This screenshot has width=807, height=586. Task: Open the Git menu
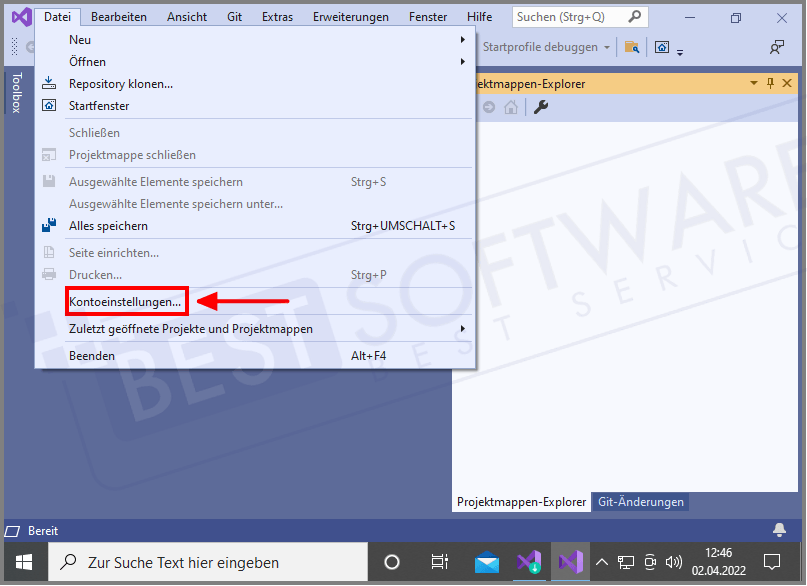(234, 16)
